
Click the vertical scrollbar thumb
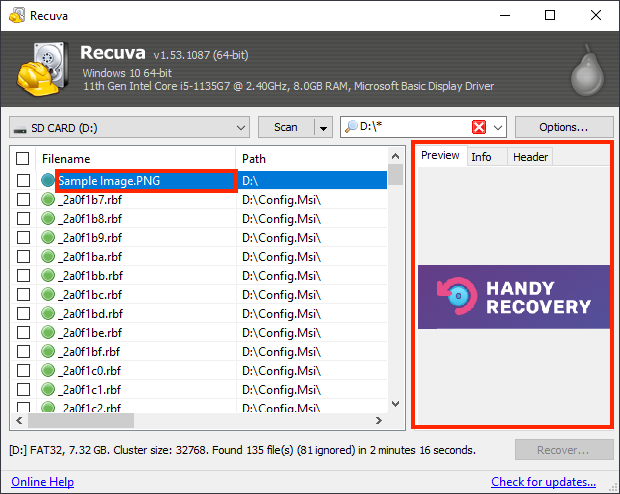[395, 175]
